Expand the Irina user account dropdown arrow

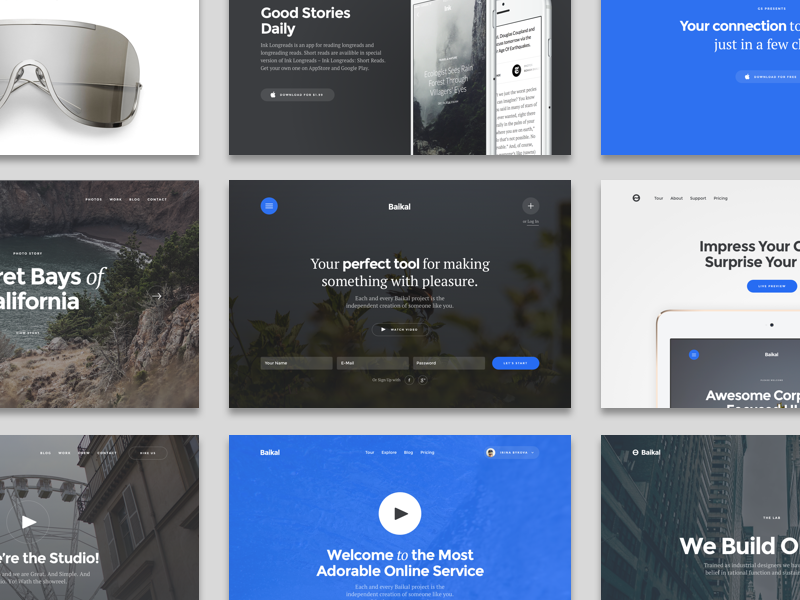click(533, 453)
